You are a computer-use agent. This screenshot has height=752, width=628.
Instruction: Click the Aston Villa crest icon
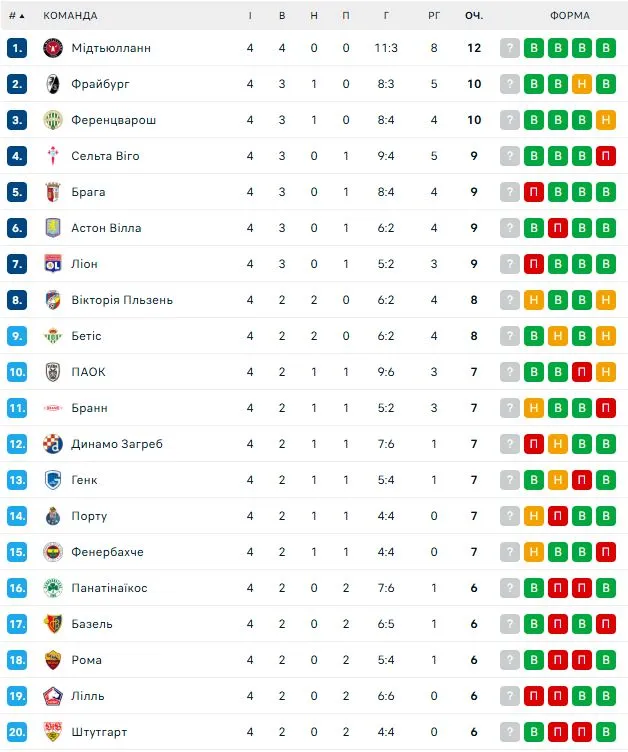pos(53,228)
